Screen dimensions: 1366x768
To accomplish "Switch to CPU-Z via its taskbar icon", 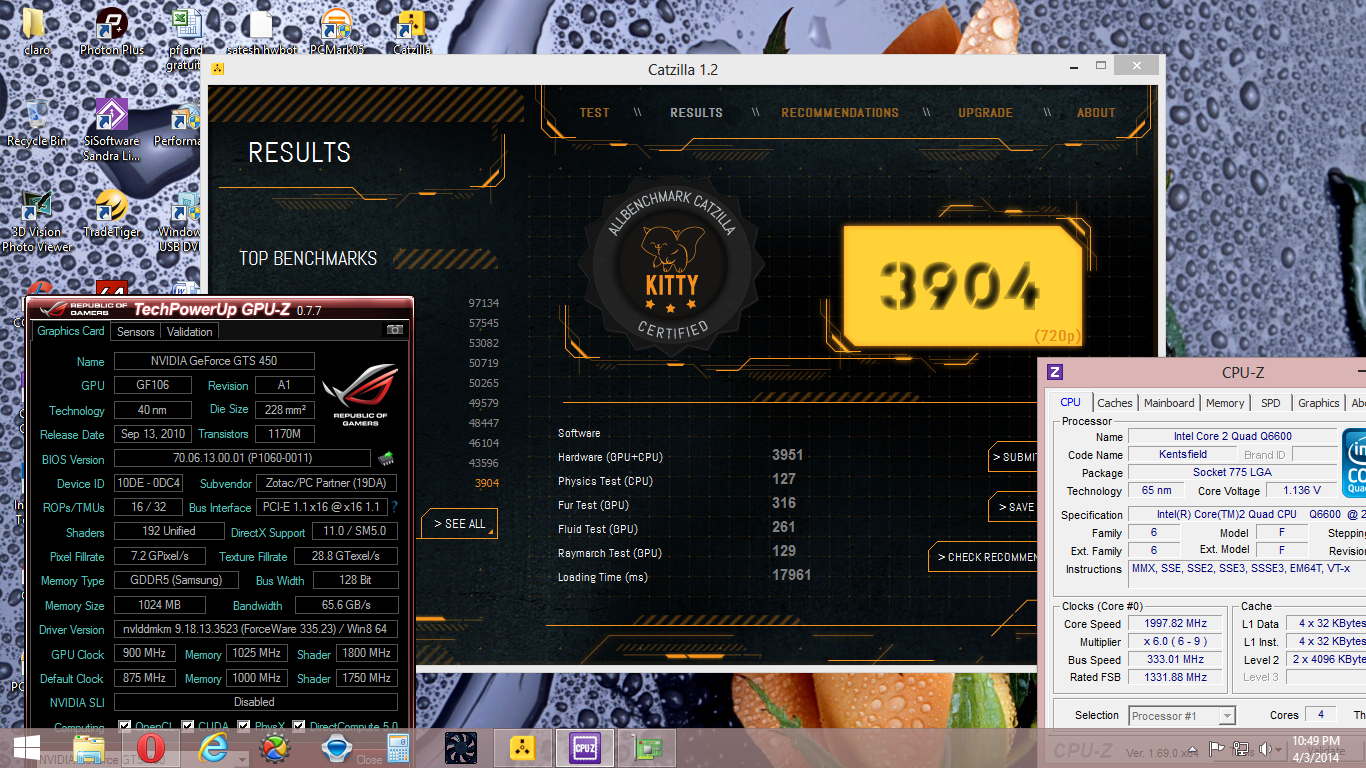I will 584,748.
